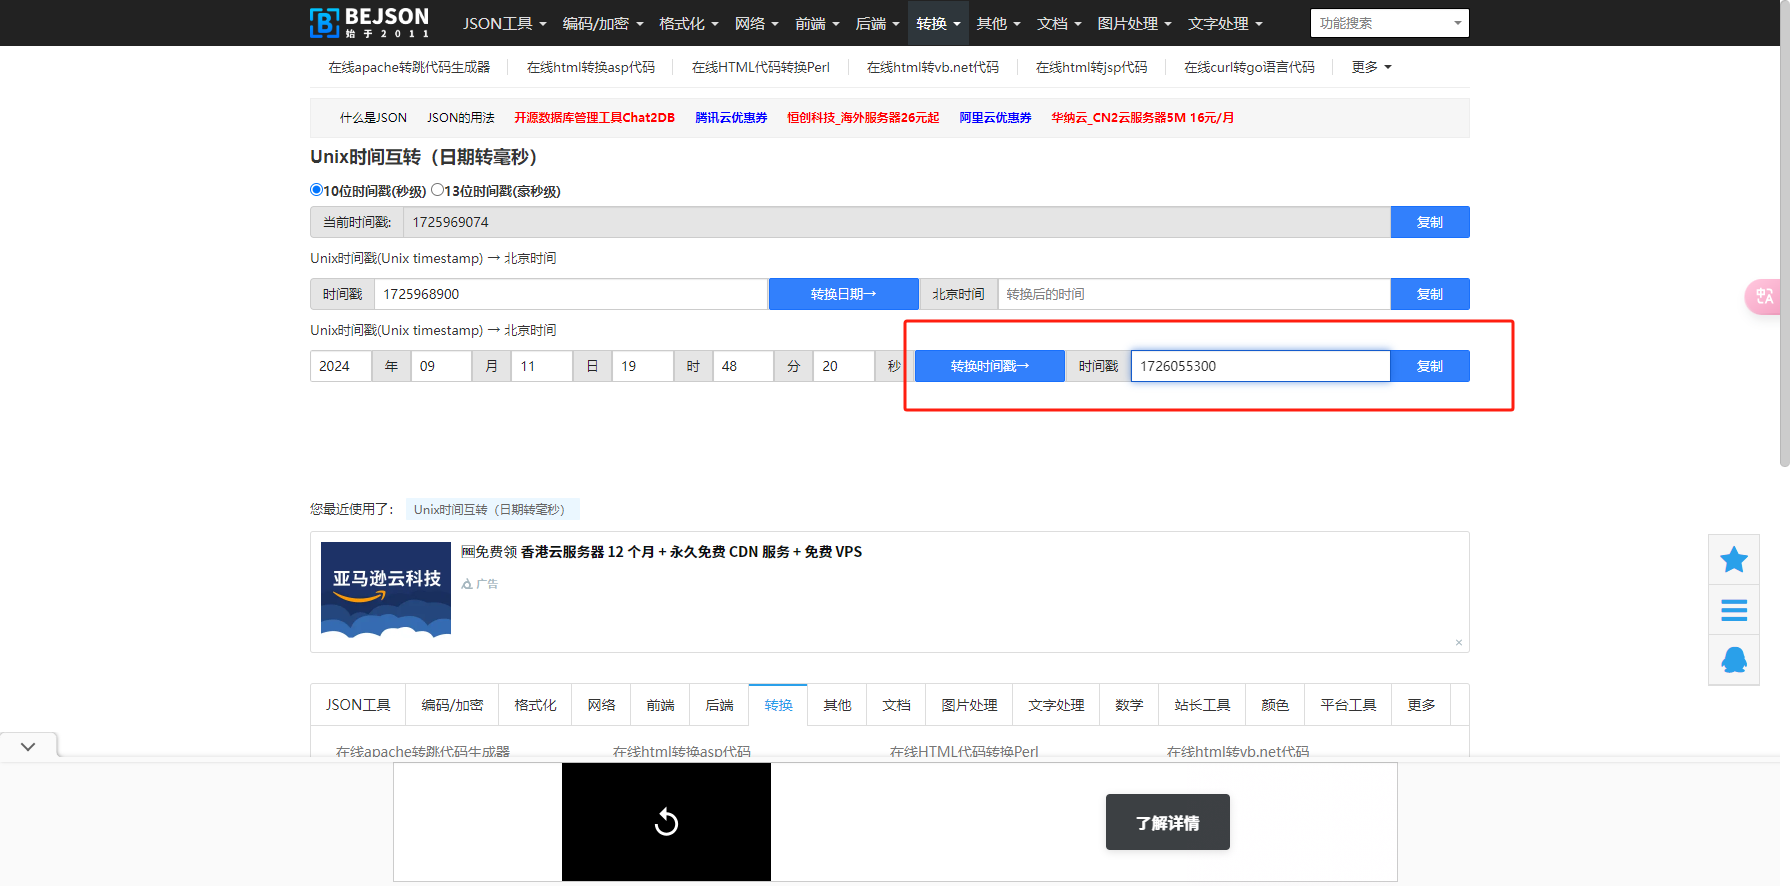The image size is (1790, 886).
Task: Switch to the 数学 tab
Action: point(1128,705)
